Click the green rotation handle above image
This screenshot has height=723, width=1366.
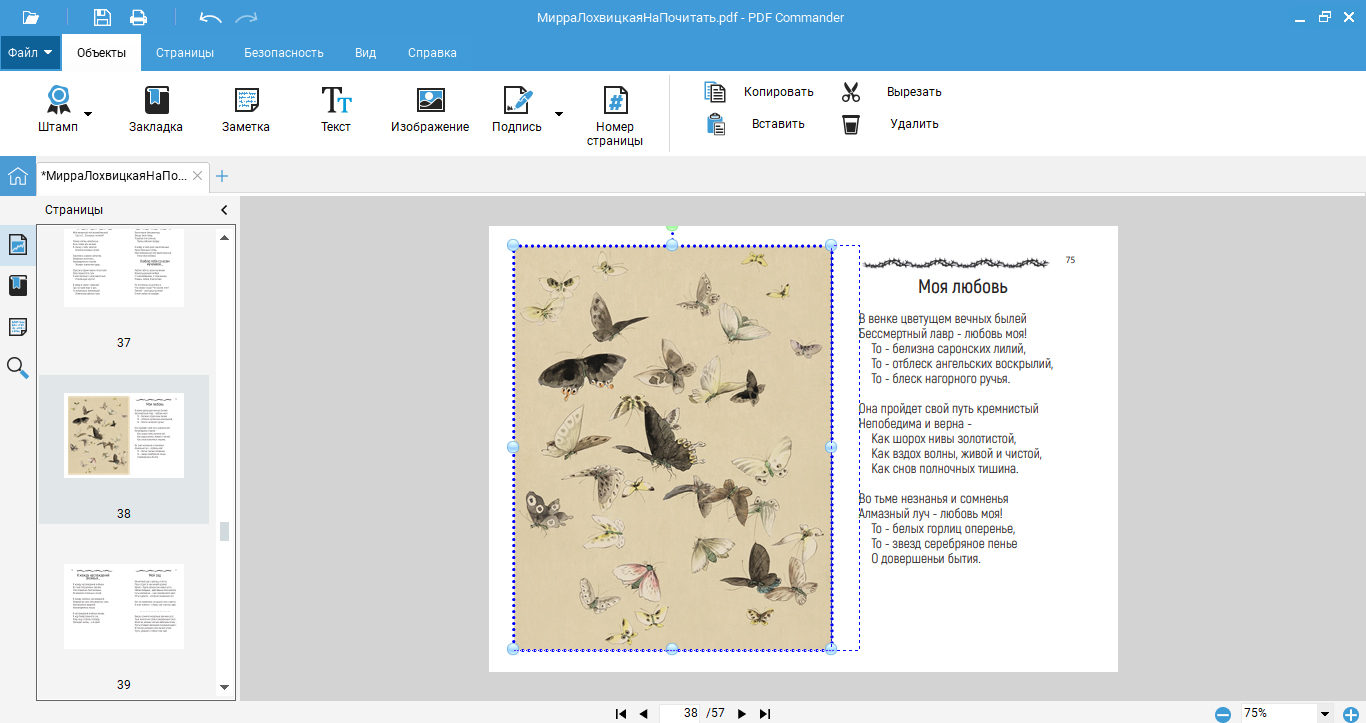pos(672,227)
